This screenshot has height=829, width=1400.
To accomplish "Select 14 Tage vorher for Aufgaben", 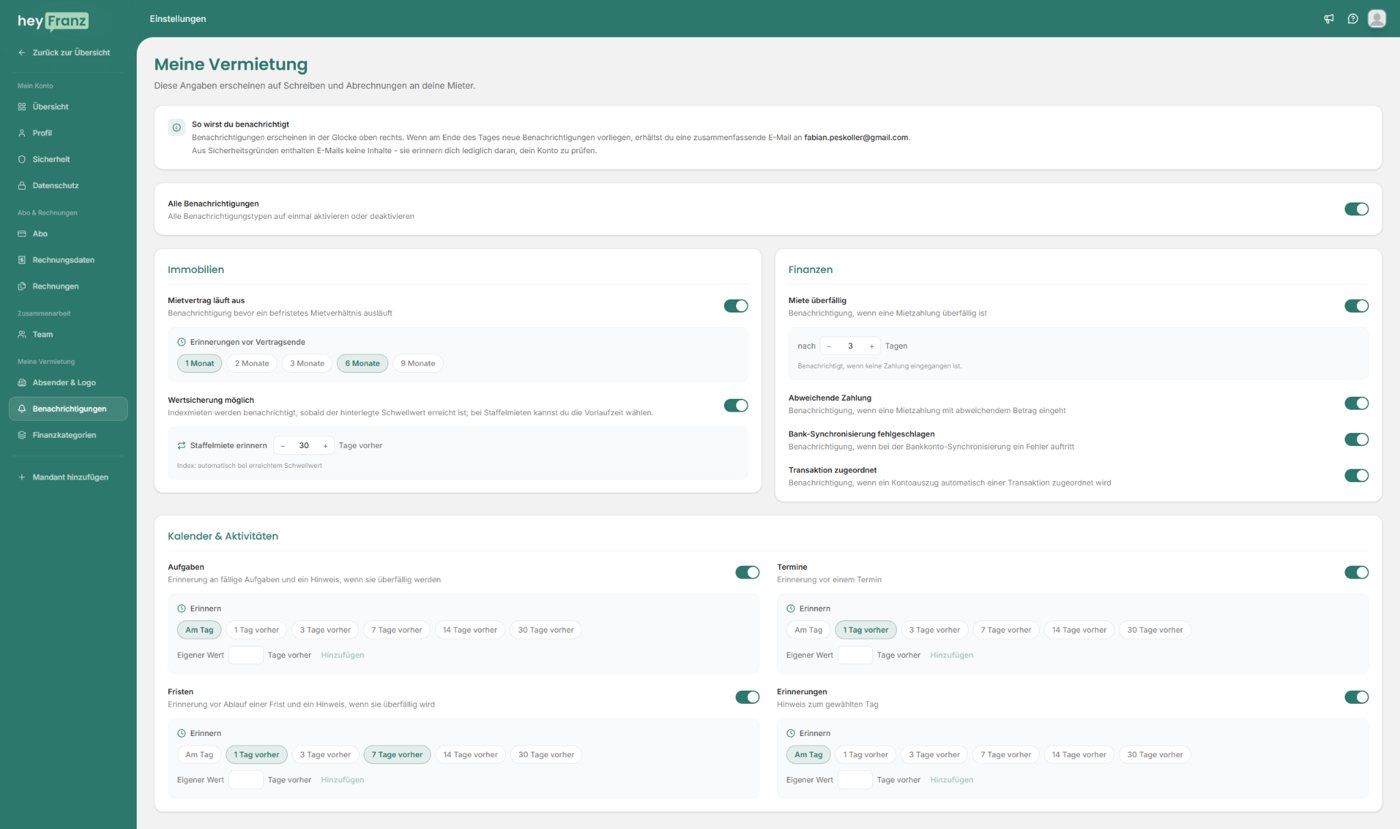I will point(470,630).
